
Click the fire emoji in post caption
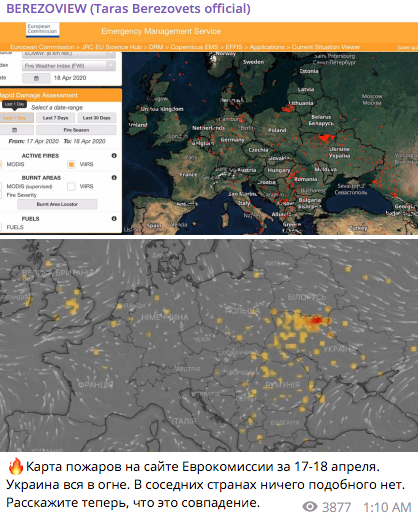click(x=15, y=466)
